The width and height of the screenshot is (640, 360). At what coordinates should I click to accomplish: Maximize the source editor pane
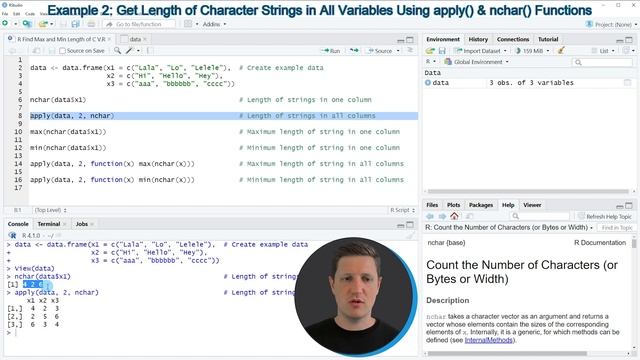click(x=410, y=40)
